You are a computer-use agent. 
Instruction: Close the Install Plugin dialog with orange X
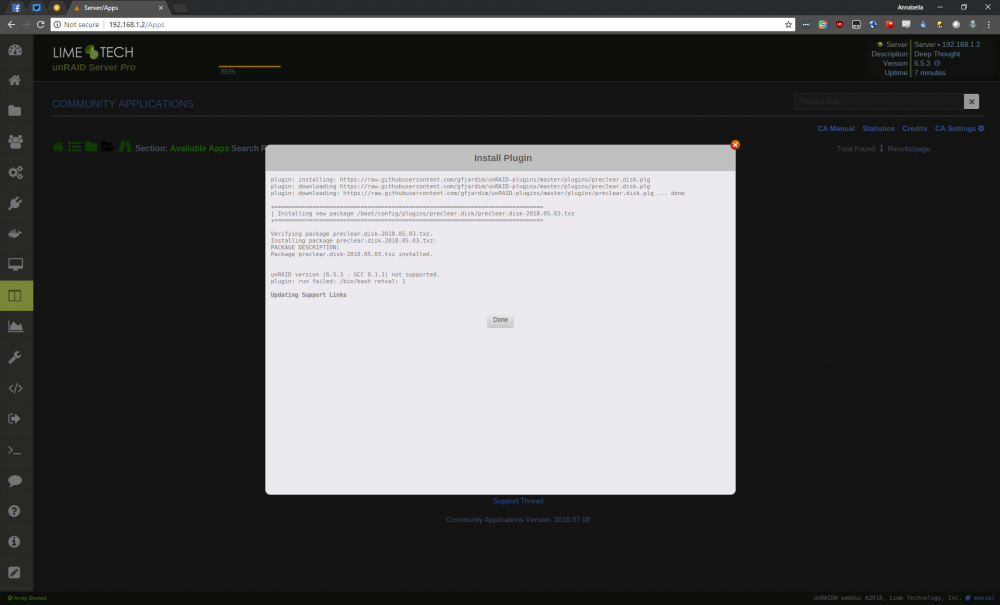point(735,145)
